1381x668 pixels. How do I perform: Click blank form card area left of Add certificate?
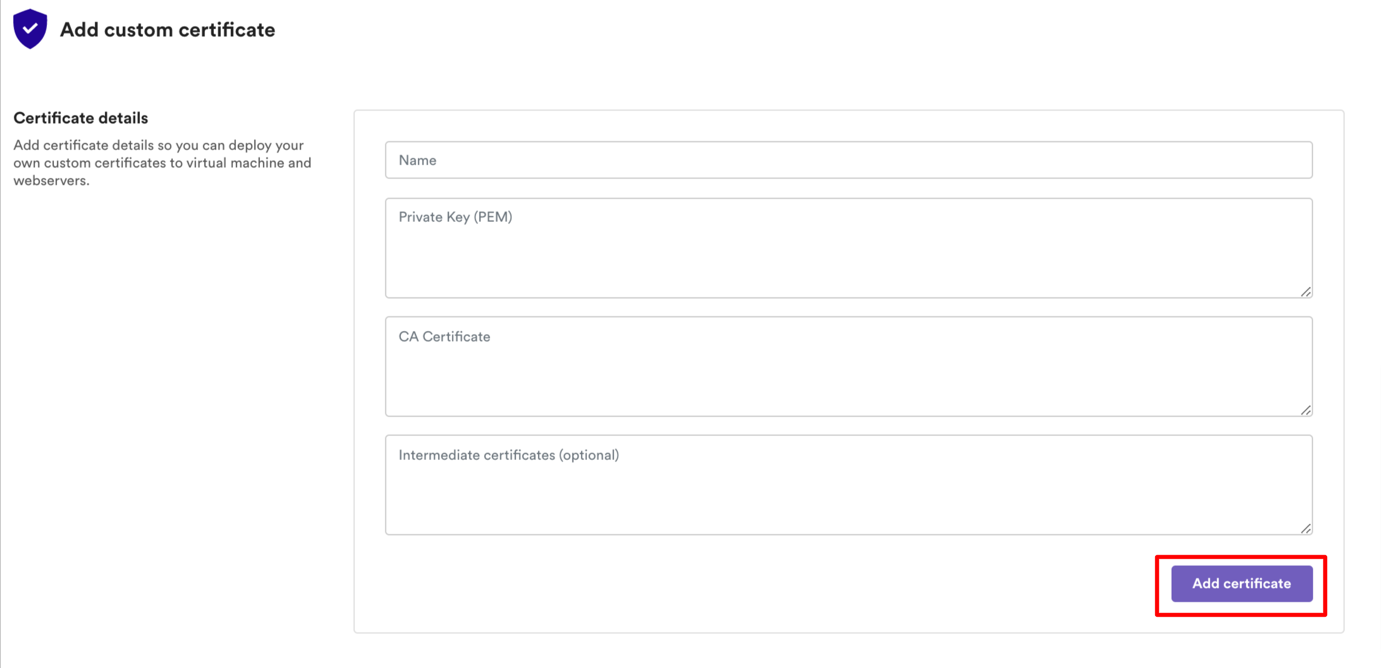760,584
